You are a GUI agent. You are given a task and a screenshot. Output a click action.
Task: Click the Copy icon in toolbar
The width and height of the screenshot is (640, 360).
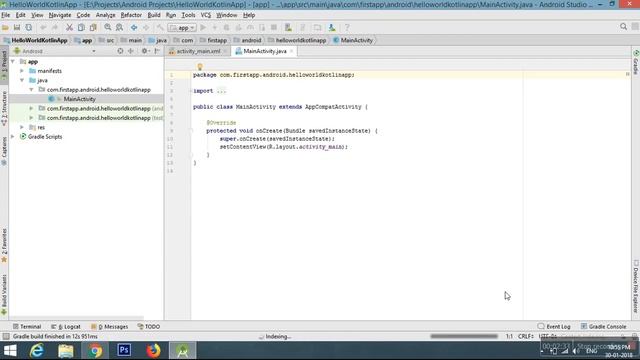coord(81,27)
